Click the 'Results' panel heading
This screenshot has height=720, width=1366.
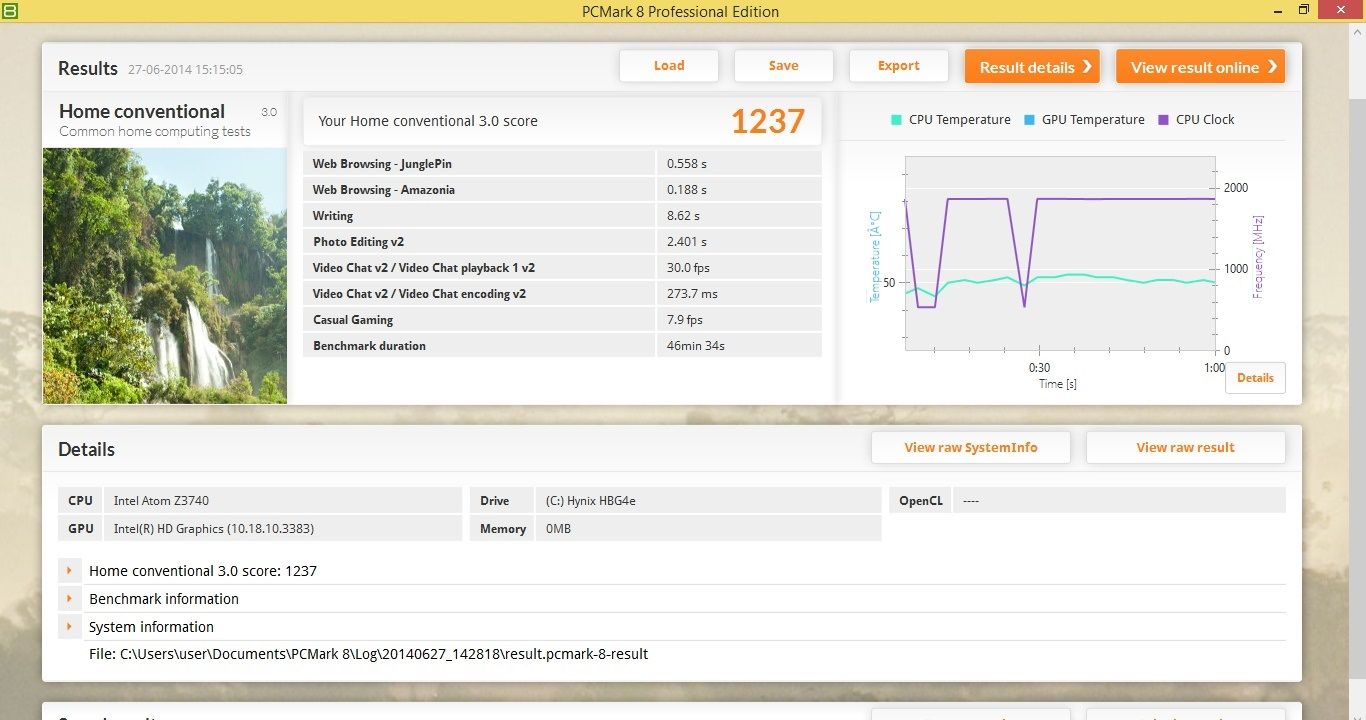88,68
